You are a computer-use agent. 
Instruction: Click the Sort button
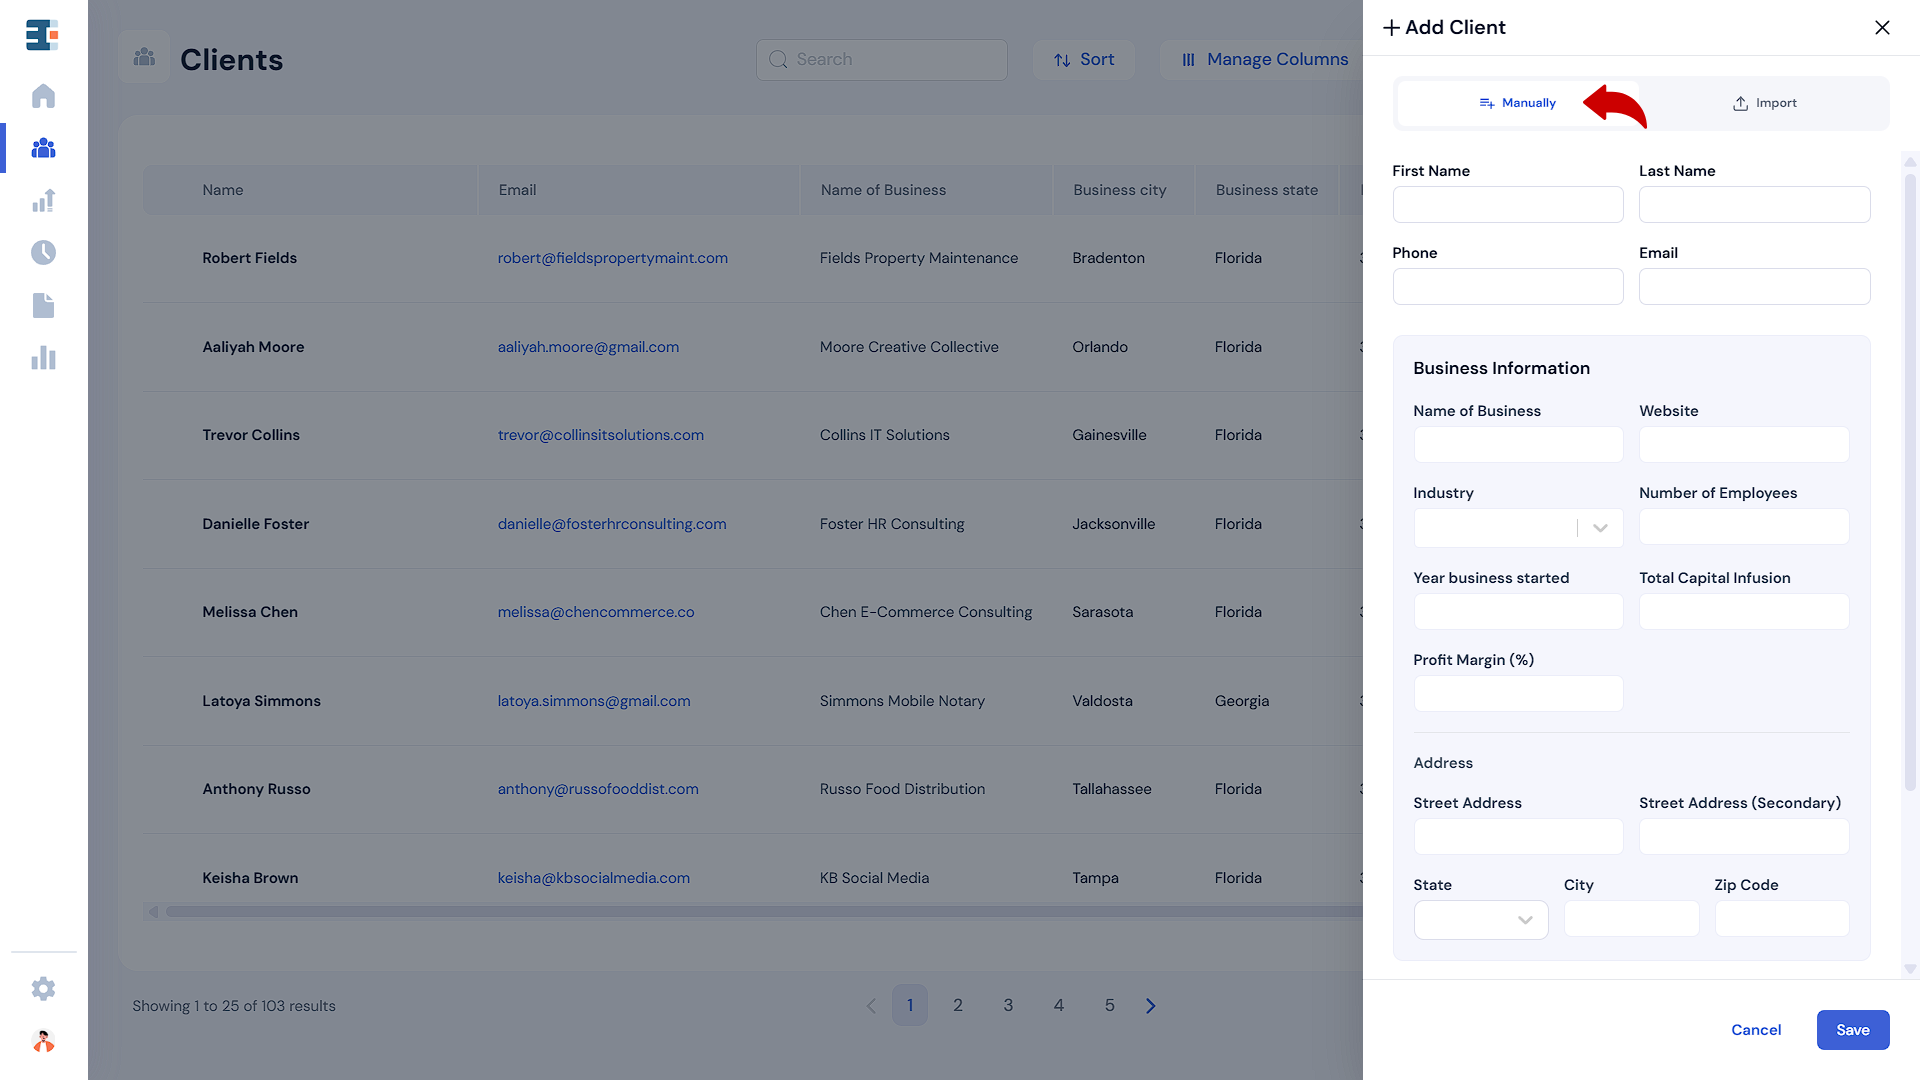[1084, 60]
